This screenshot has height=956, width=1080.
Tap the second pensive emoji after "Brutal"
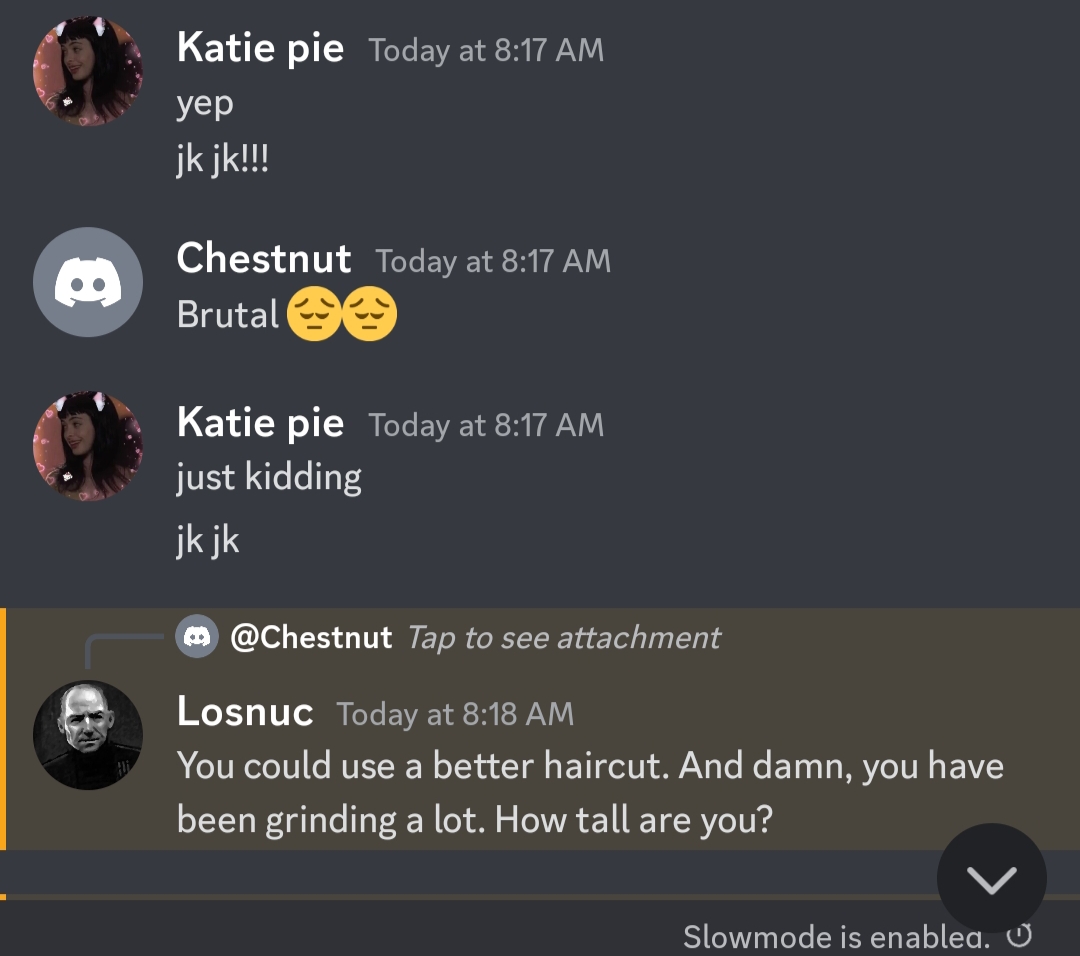370,315
